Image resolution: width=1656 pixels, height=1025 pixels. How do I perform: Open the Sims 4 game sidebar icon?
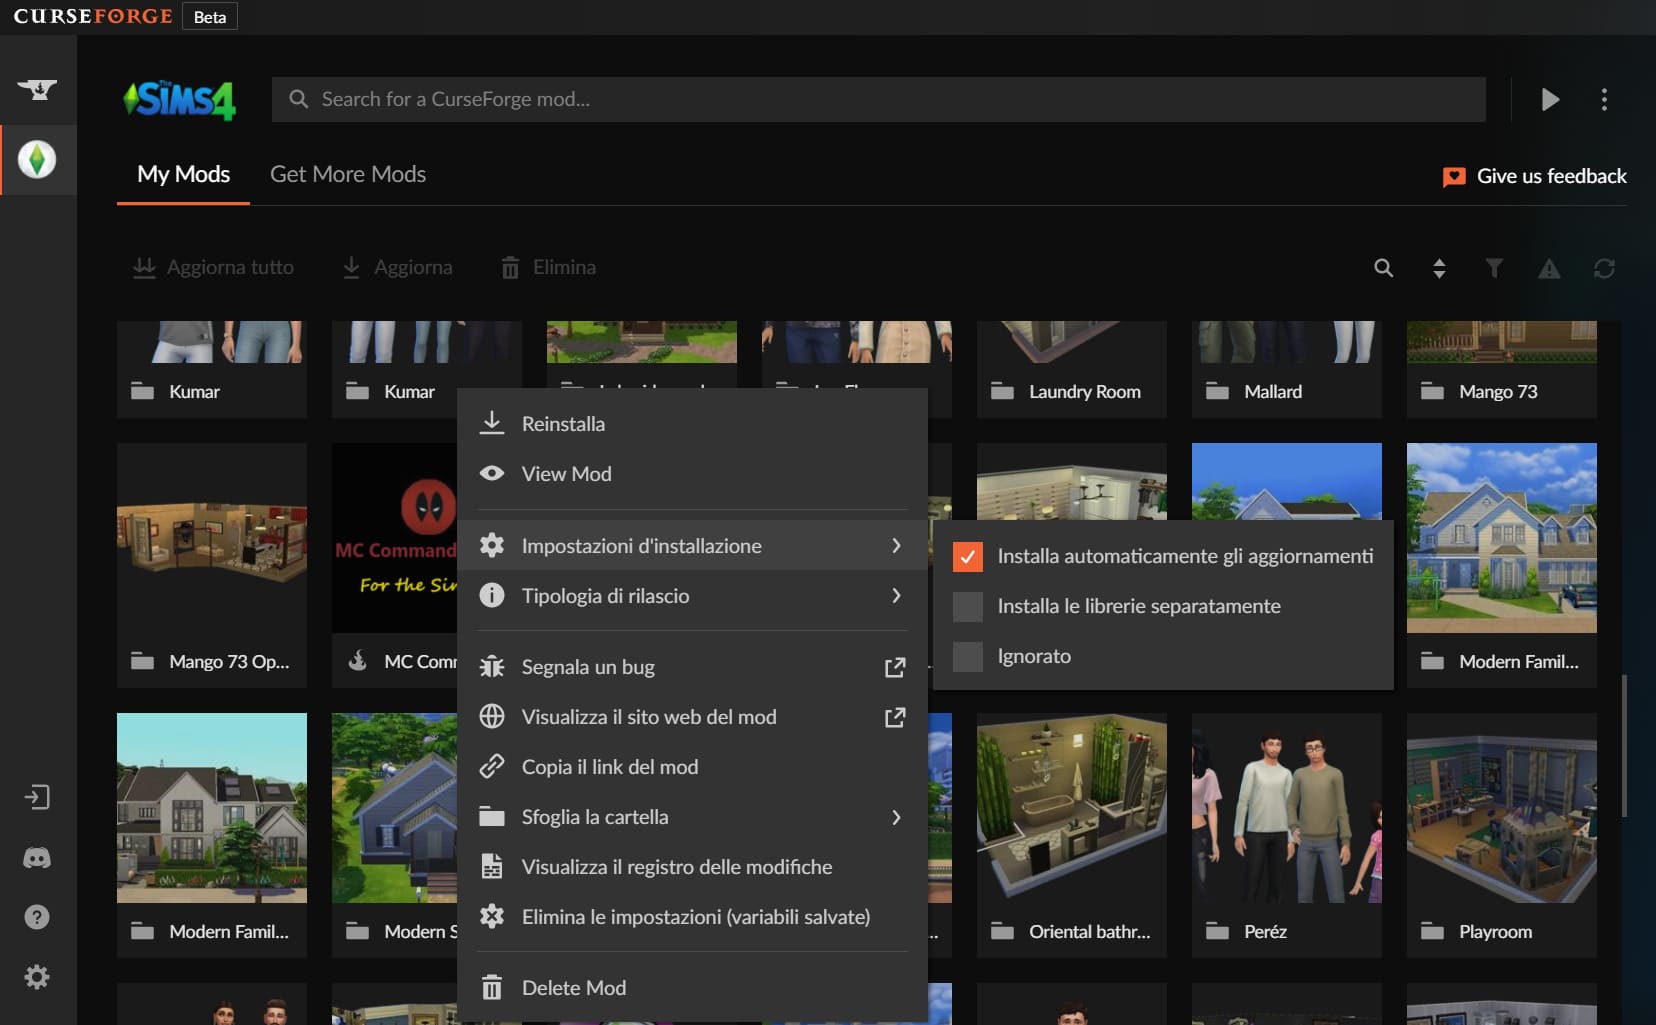(37, 160)
